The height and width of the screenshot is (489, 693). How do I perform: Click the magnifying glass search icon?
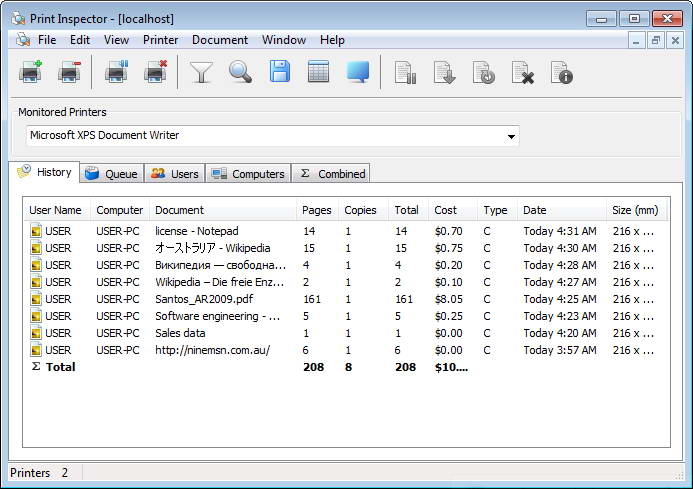click(240, 72)
